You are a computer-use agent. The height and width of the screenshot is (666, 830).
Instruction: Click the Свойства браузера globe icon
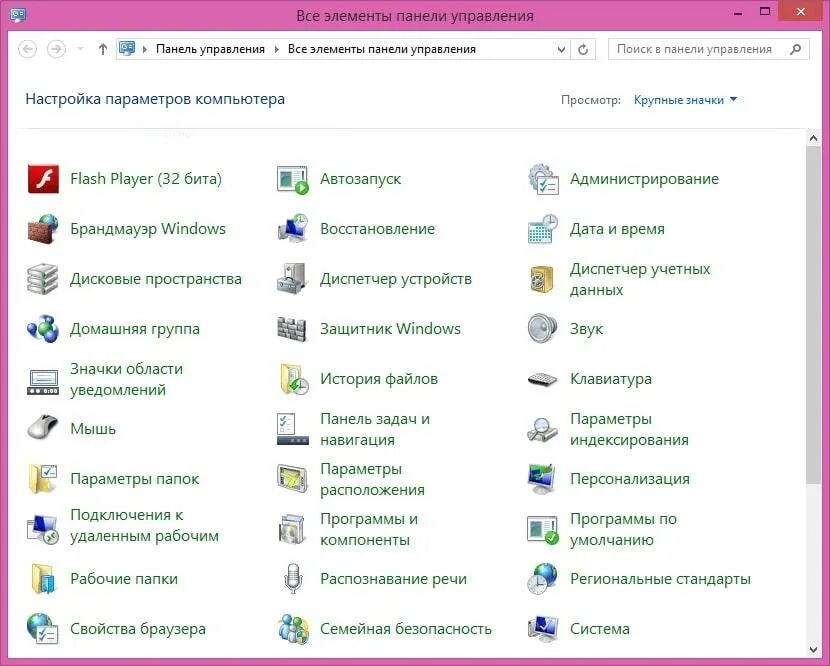[43, 629]
